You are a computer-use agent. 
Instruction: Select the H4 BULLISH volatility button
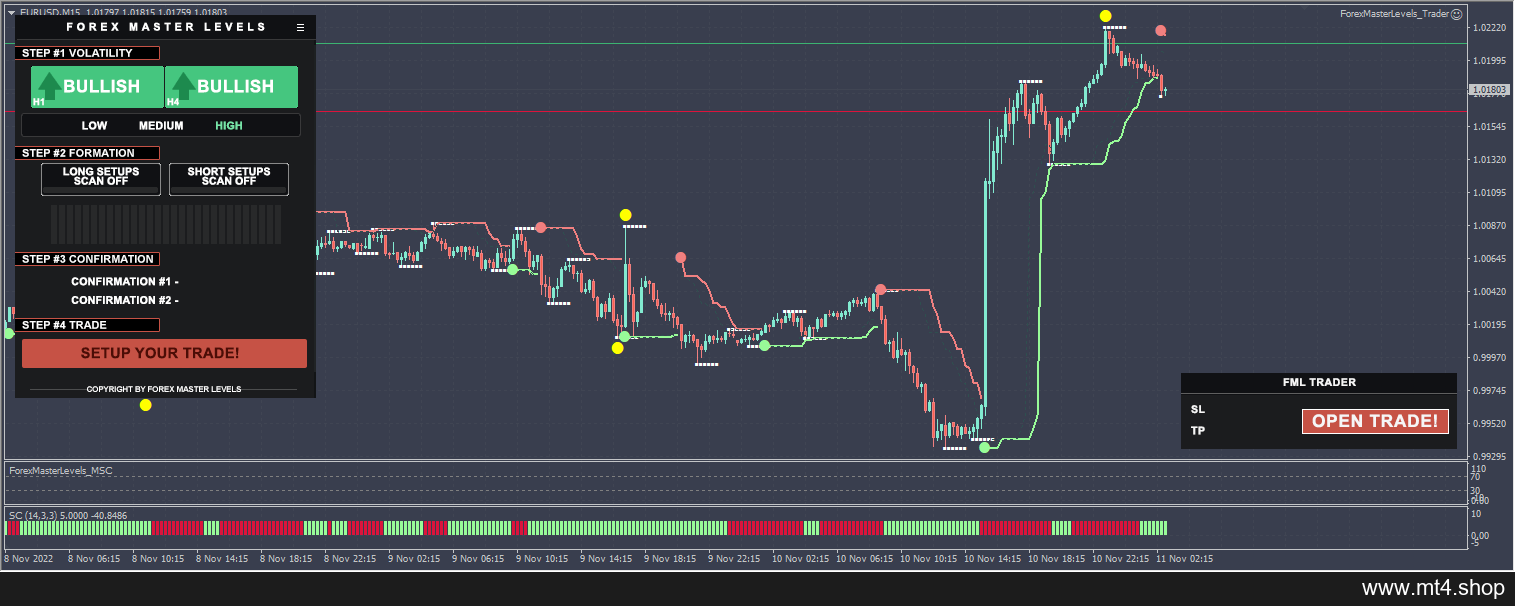coord(232,87)
